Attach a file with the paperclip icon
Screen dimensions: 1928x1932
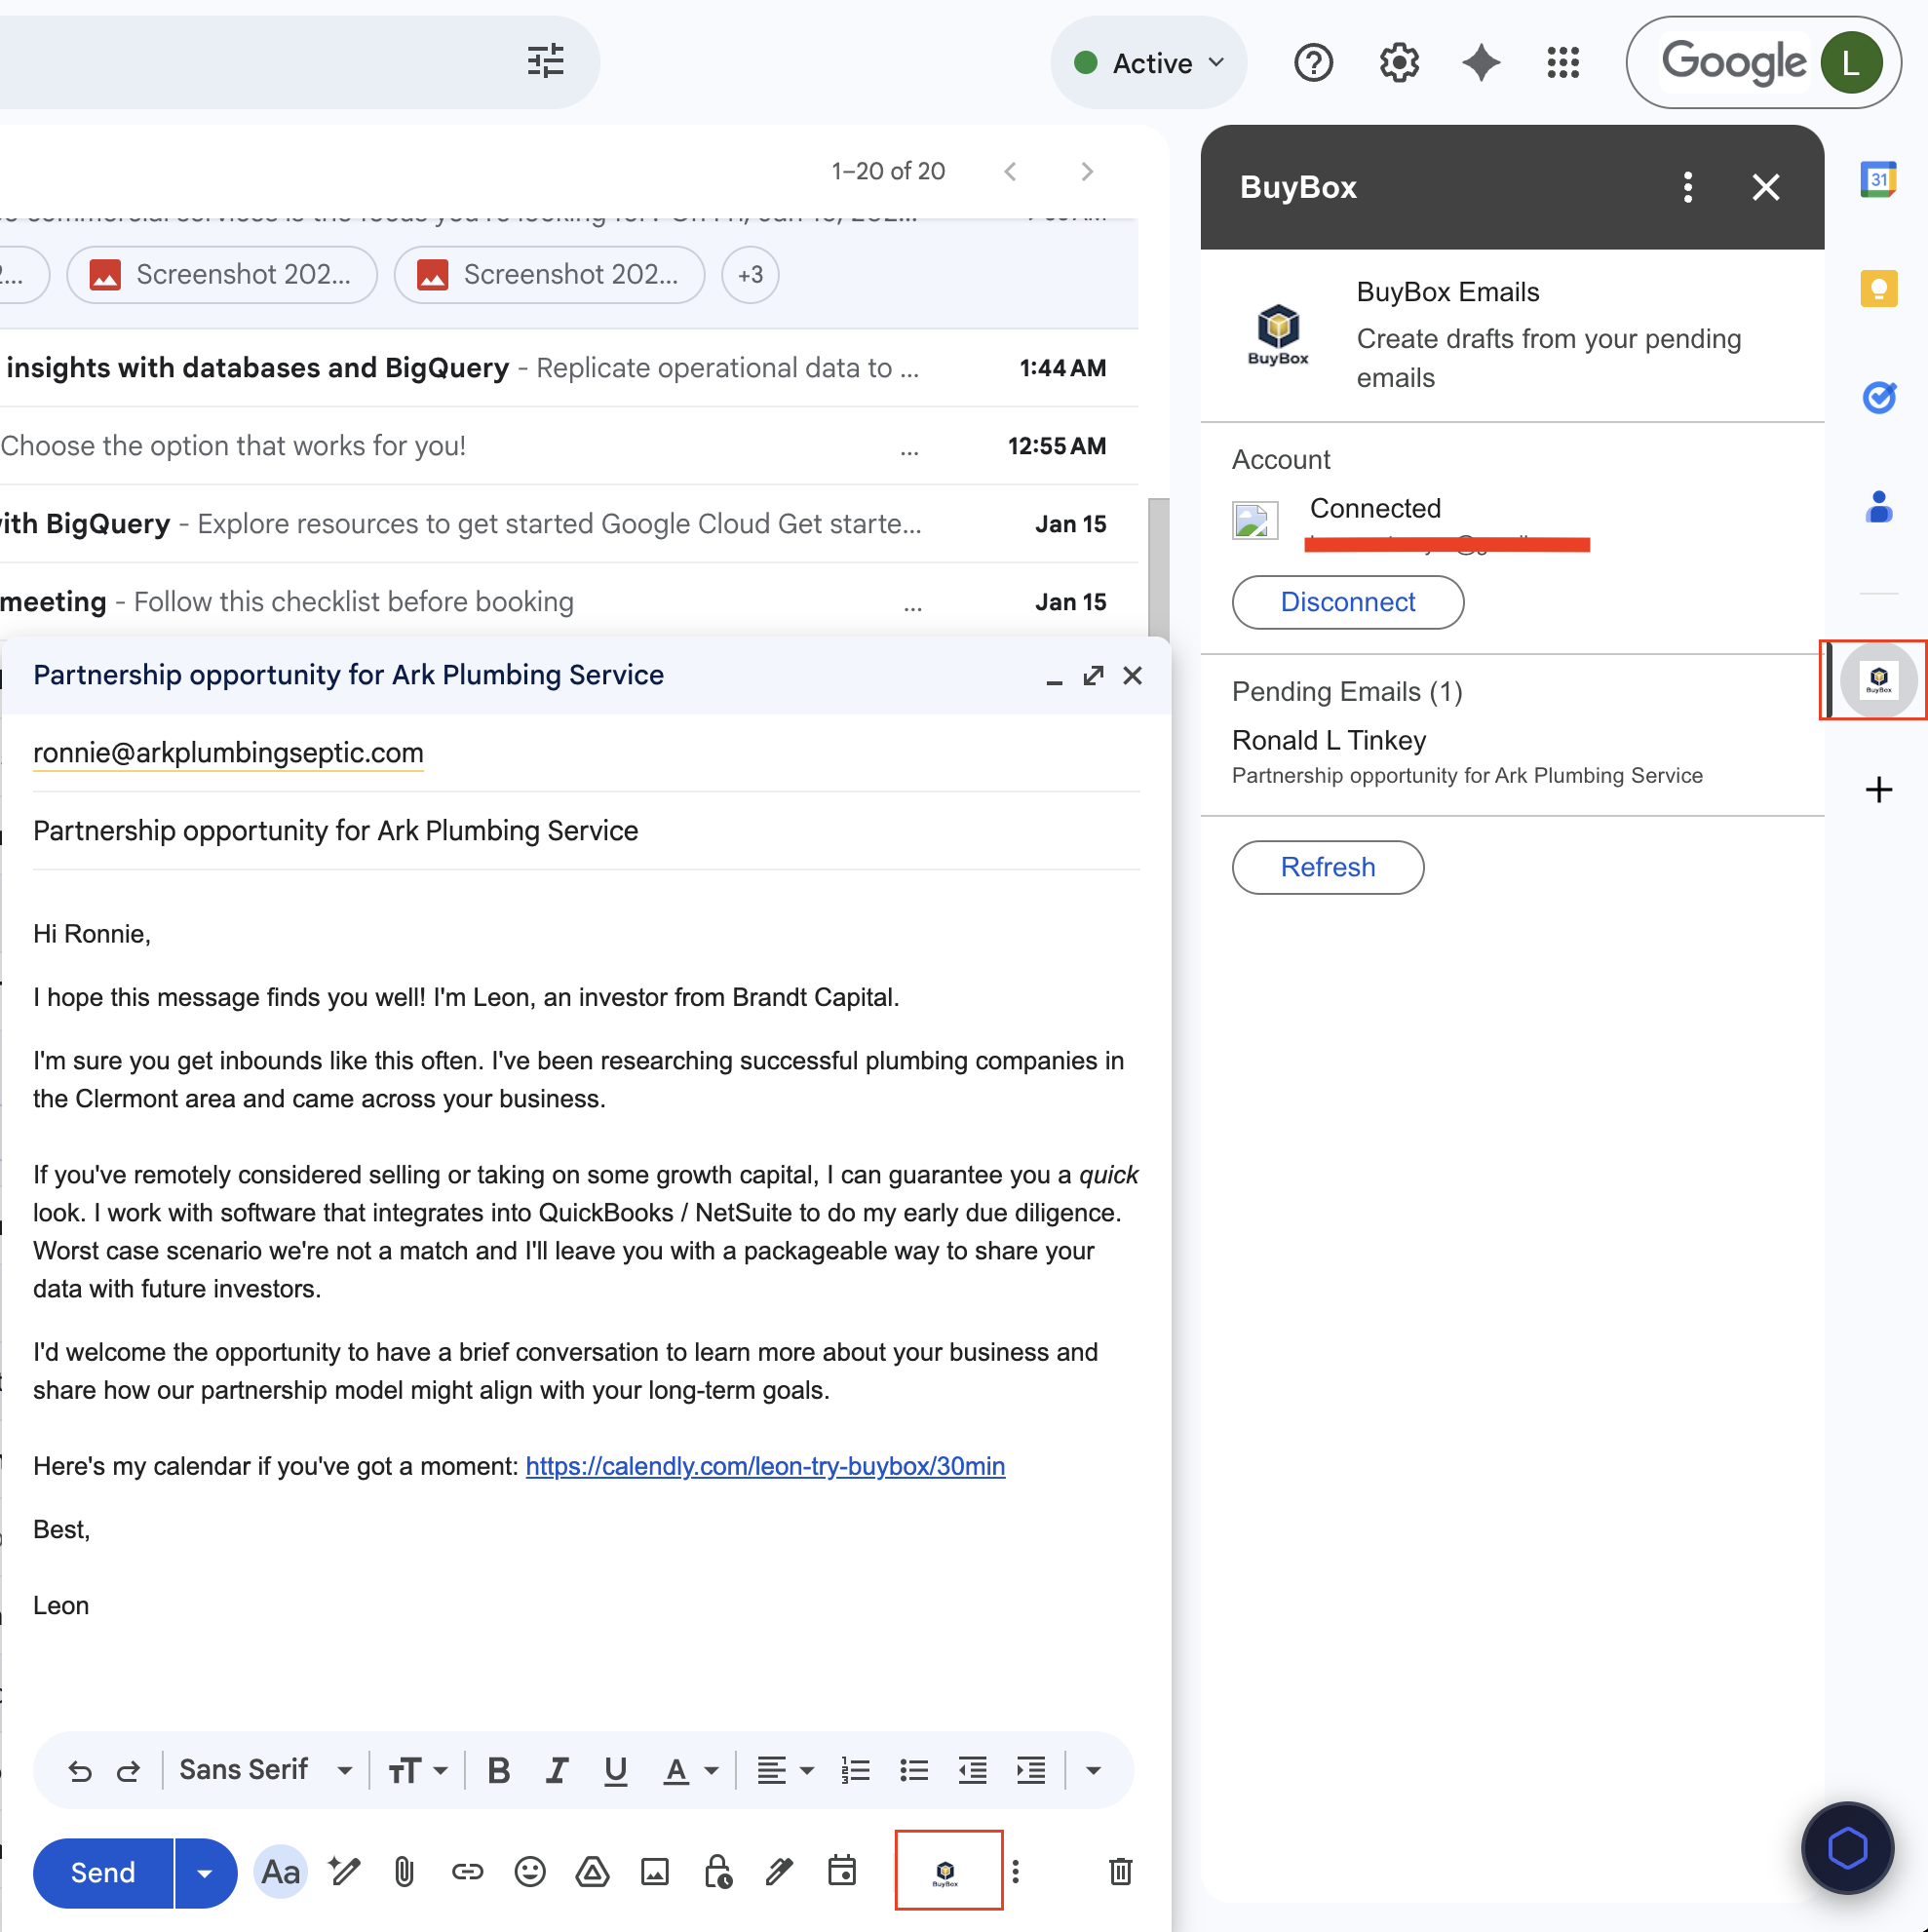(404, 1871)
